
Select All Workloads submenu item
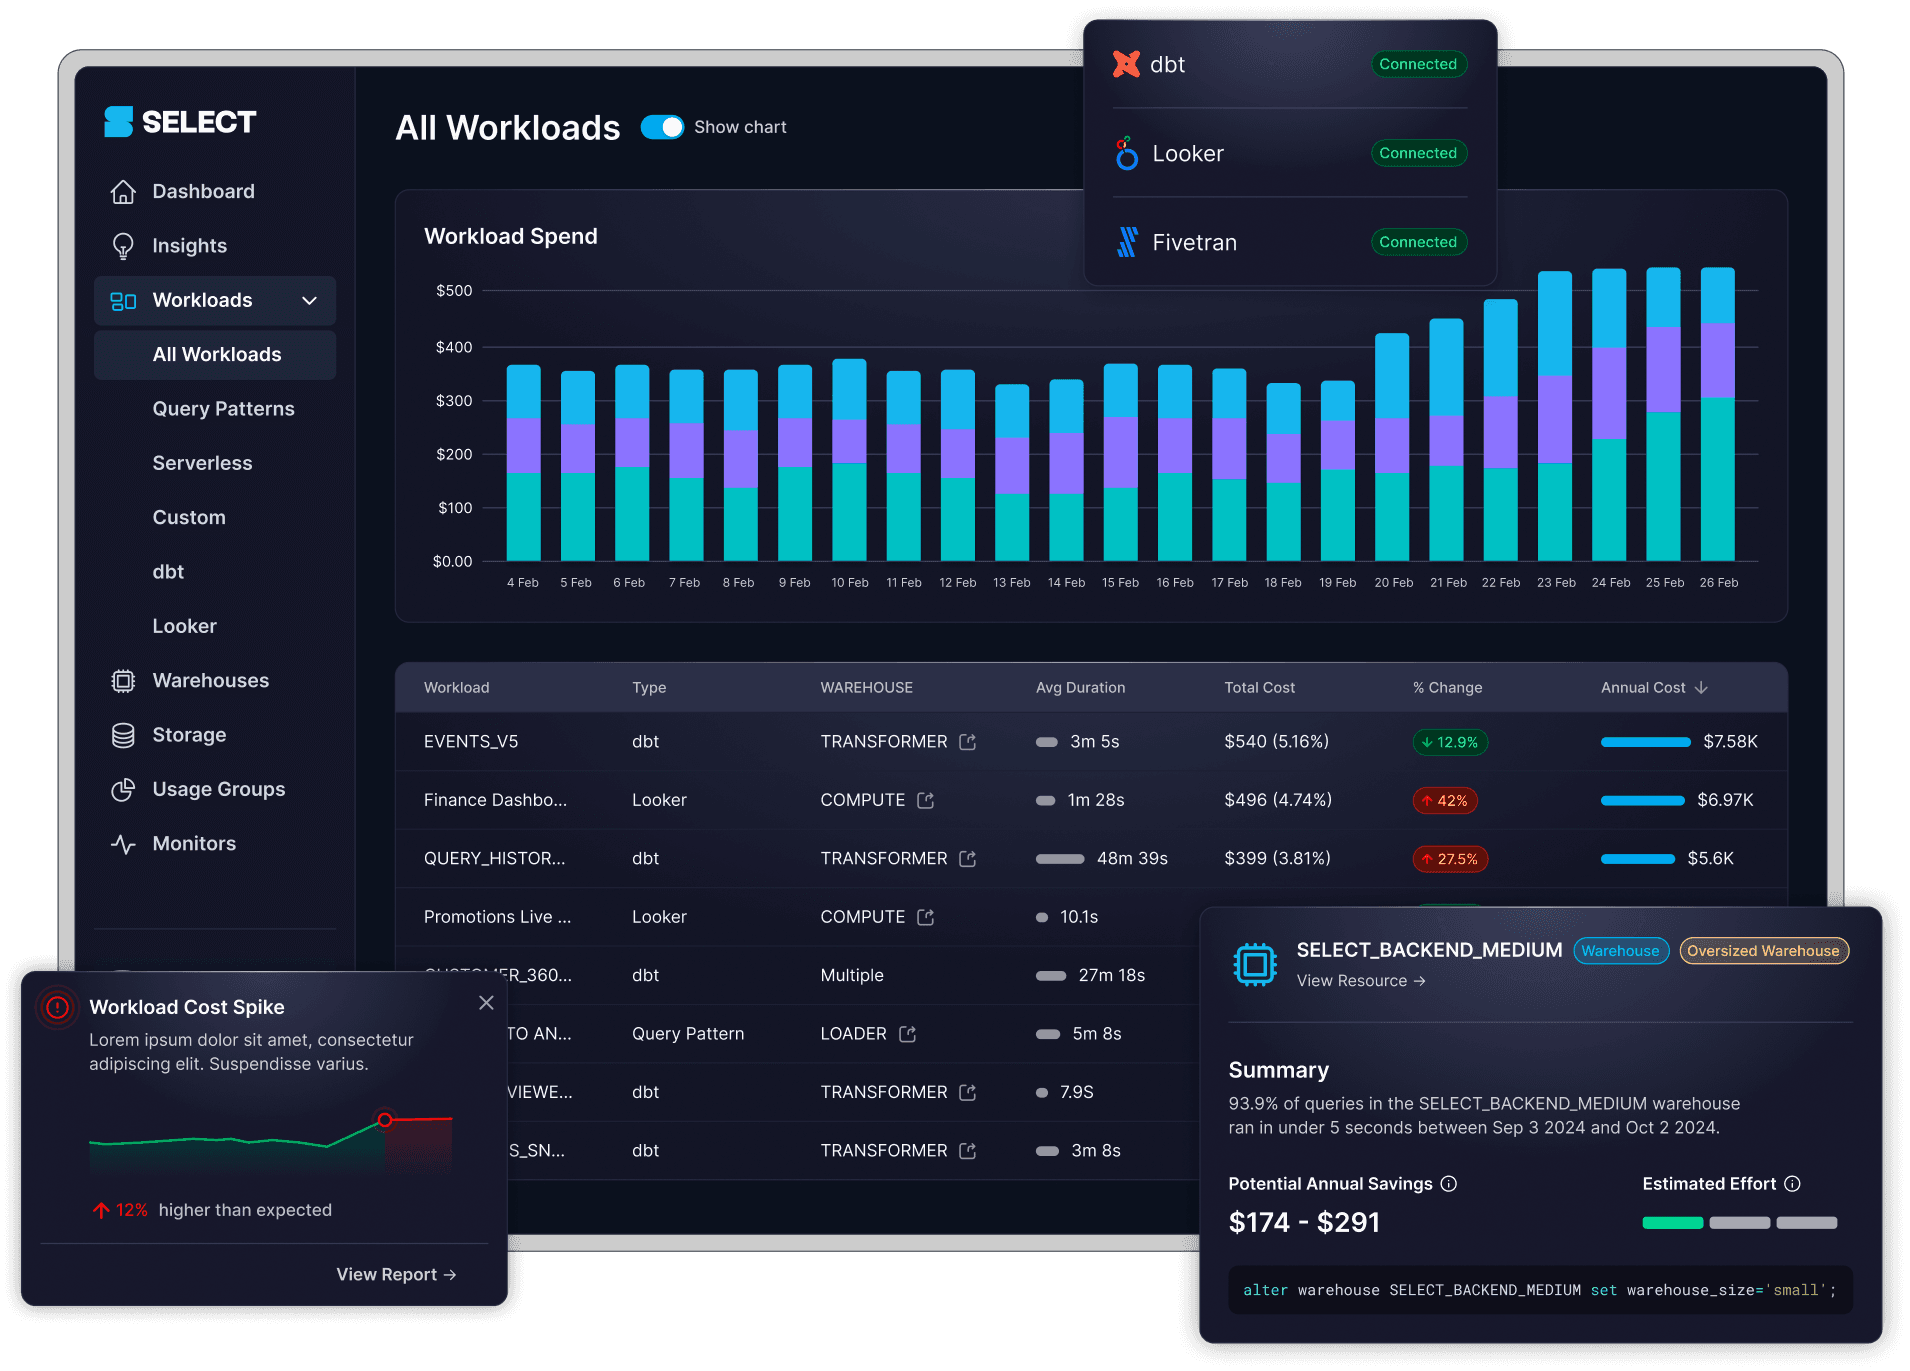[x=215, y=355]
